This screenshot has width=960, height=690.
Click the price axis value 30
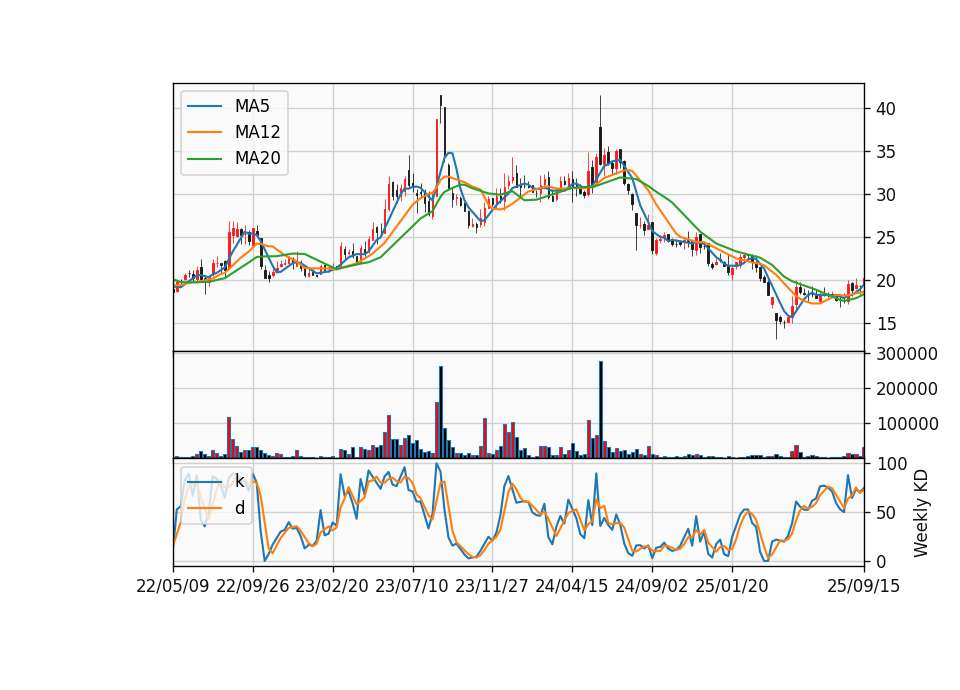pos(886,195)
